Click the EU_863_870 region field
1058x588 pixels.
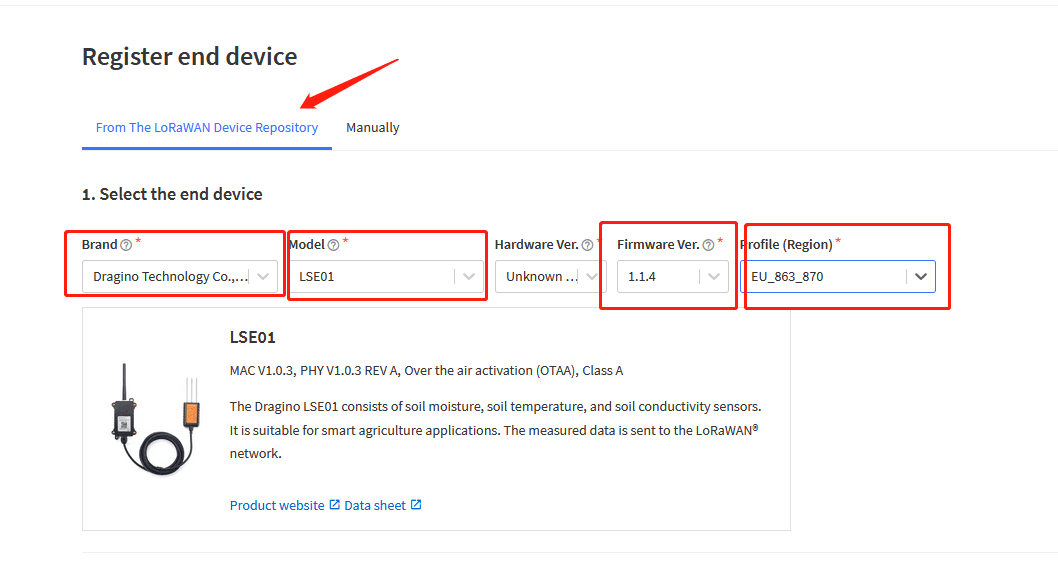tap(838, 277)
